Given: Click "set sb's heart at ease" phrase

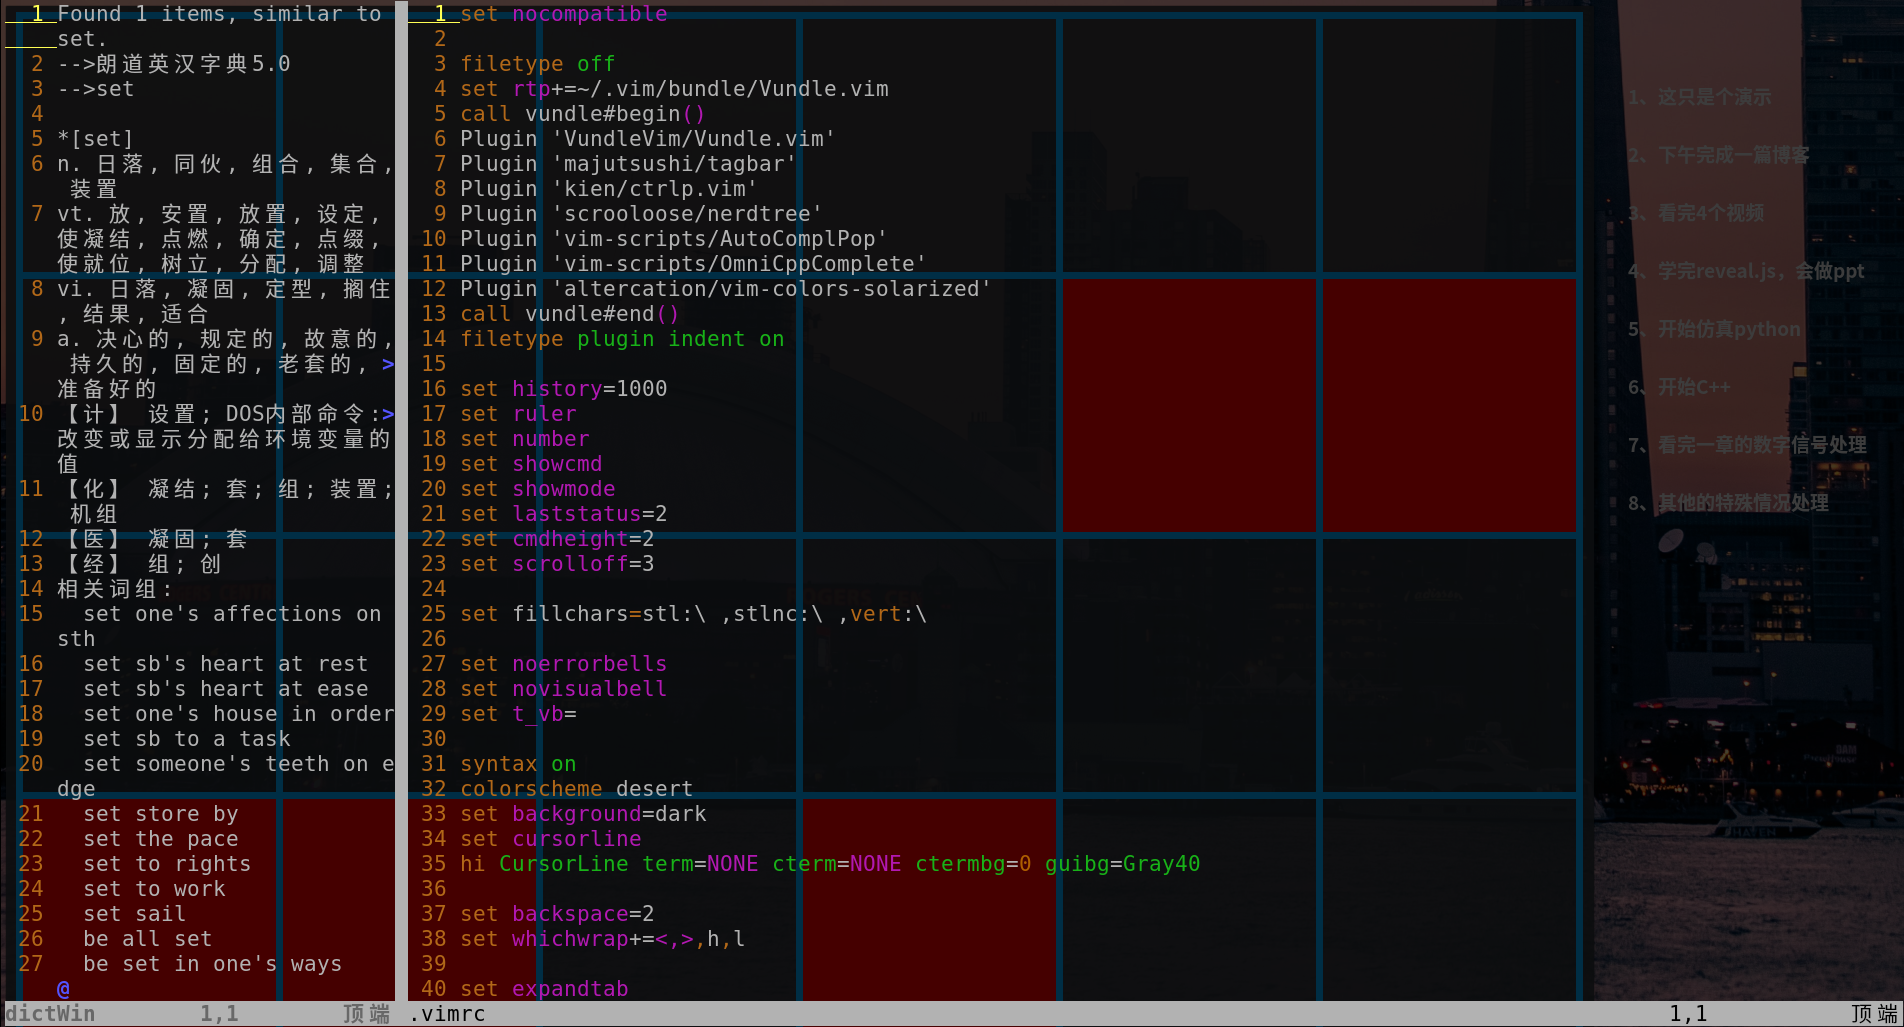Looking at the screenshot, I should point(226,689).
